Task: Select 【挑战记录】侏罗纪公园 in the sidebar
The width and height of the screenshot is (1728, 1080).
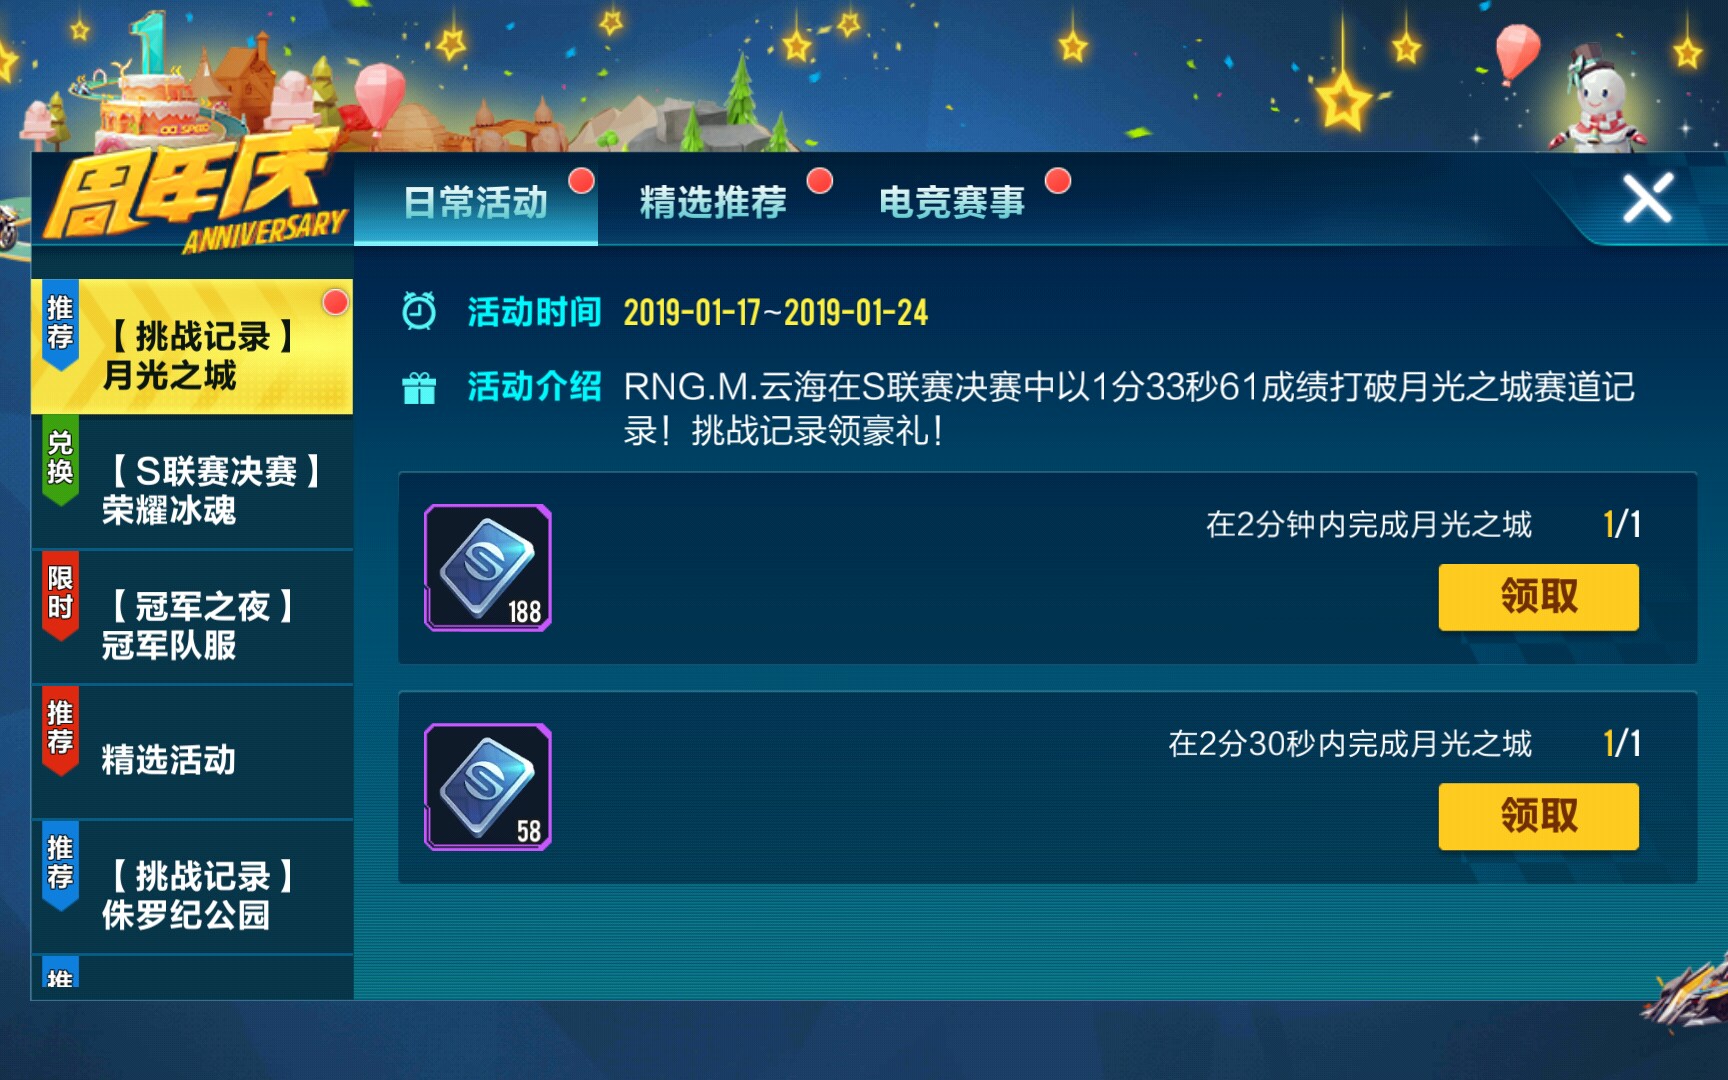Action: (192, 887)
